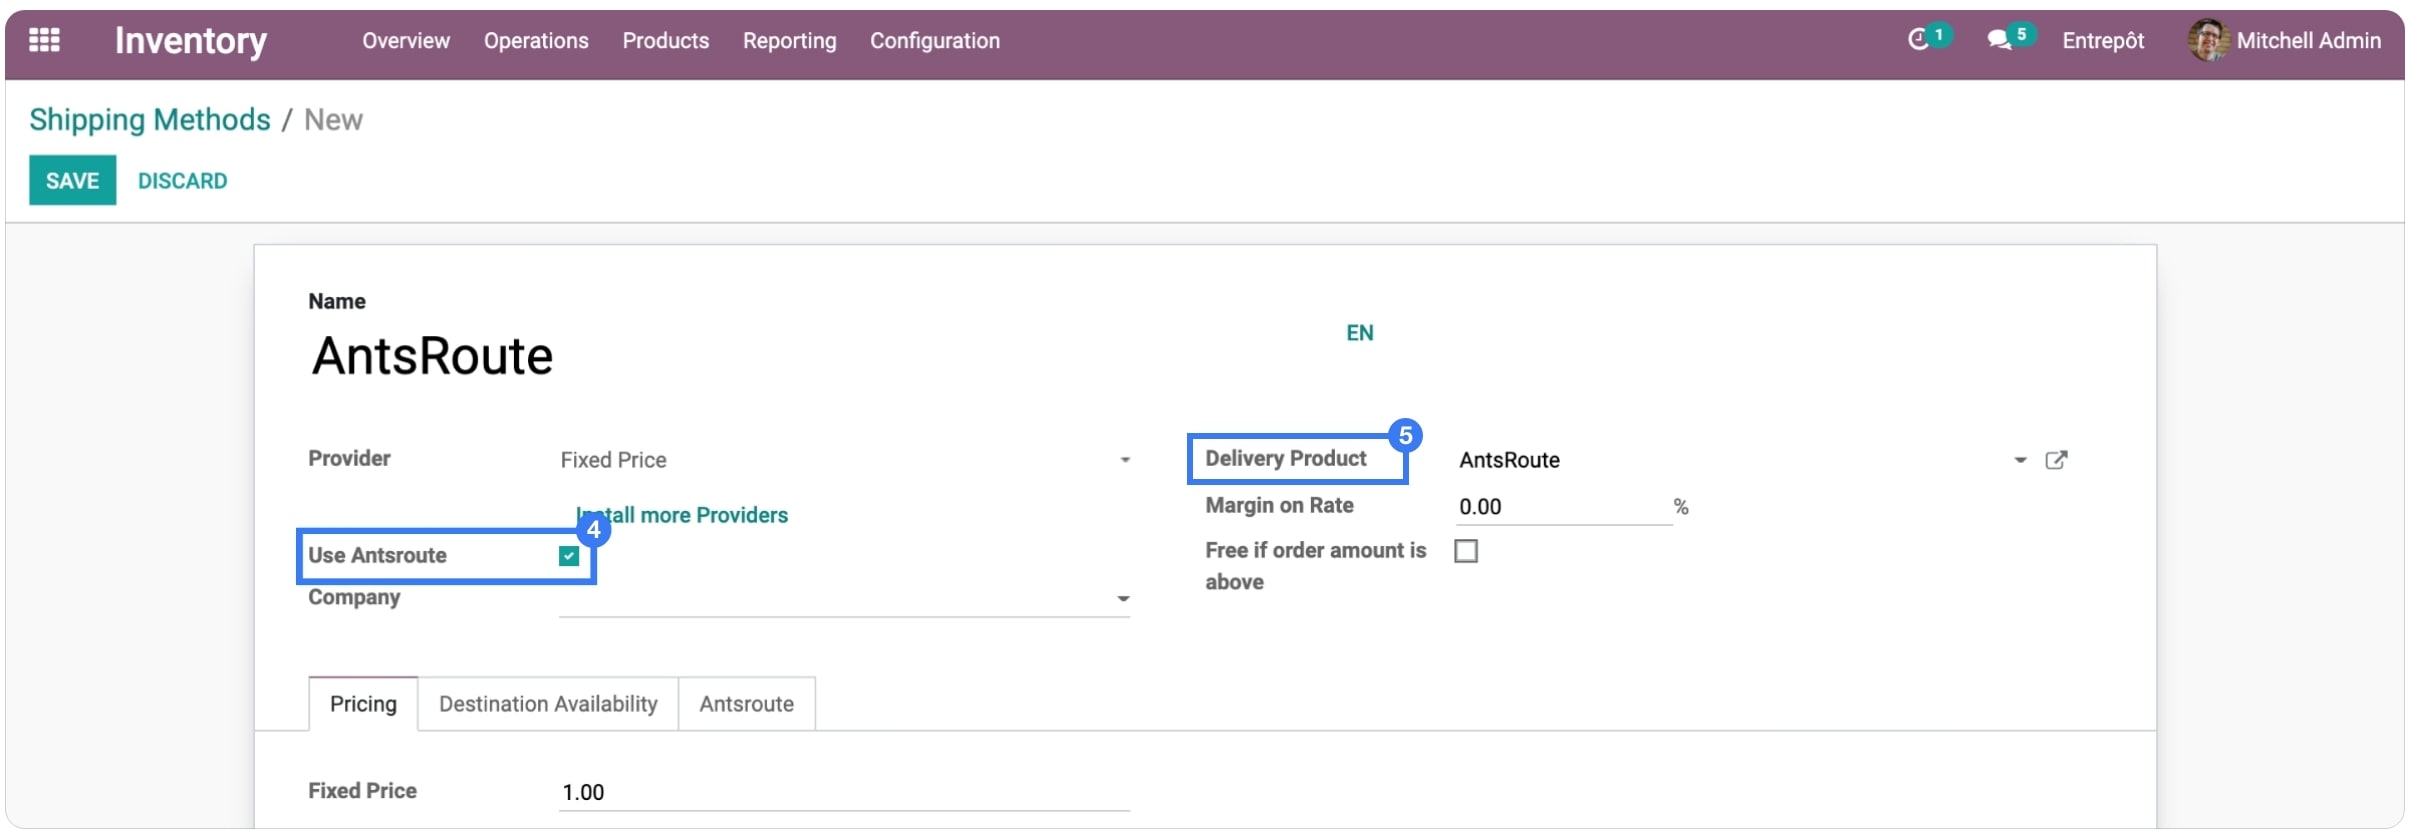Click the Mitchell Admin username
The width and height of the screenshot is (2410, 838).
coord(2308,41)
